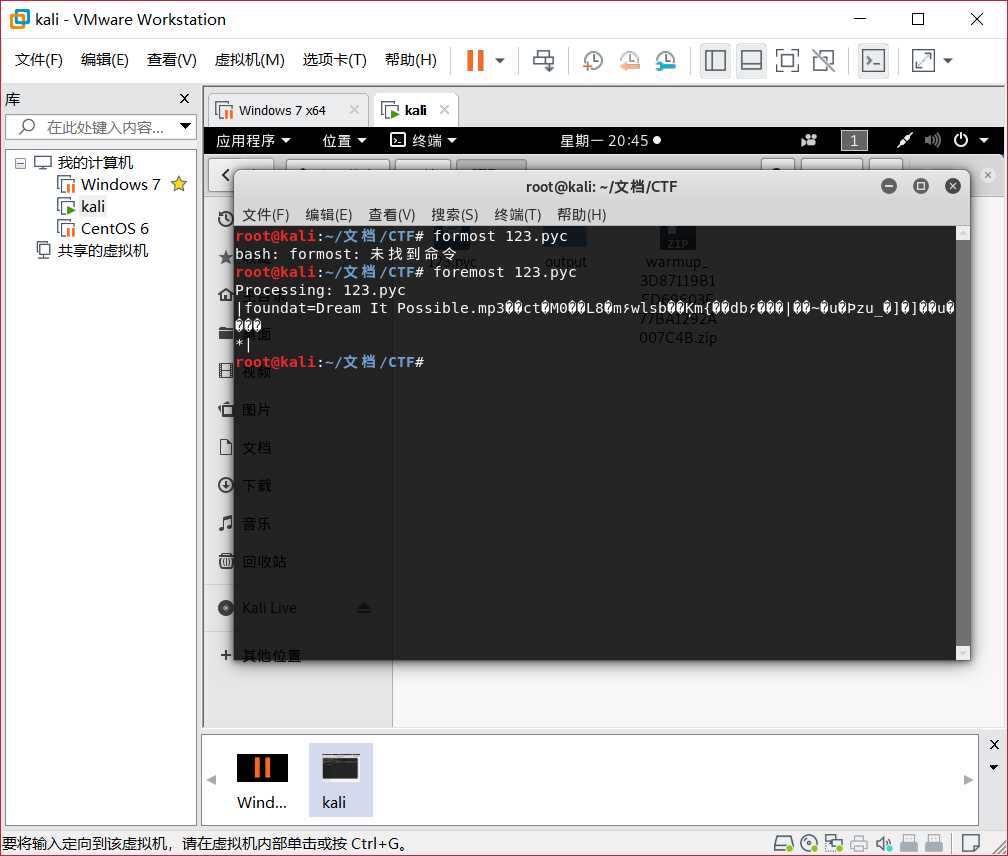This screenshot has width=1008, height=856.
Task: Close the thumbnail bar
Action: point(994,744)
